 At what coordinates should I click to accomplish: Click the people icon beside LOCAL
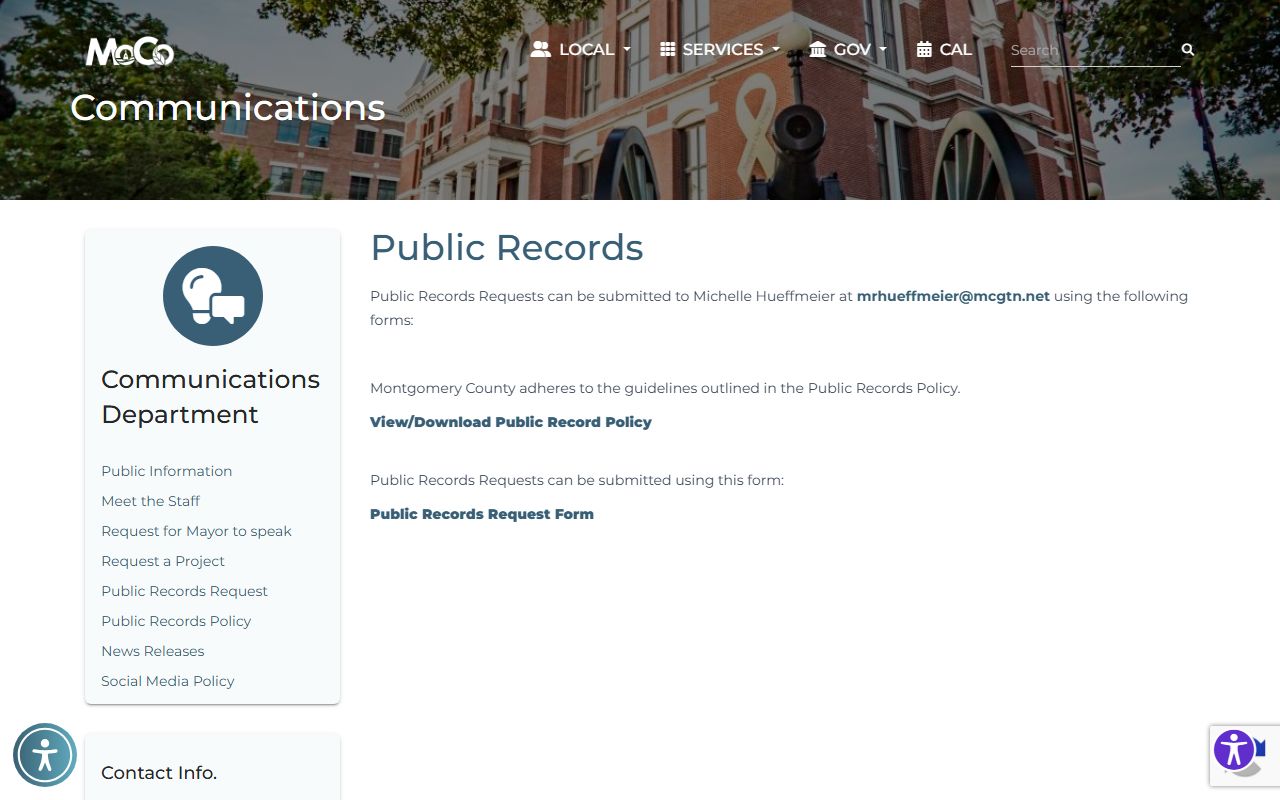pos(541,49)
